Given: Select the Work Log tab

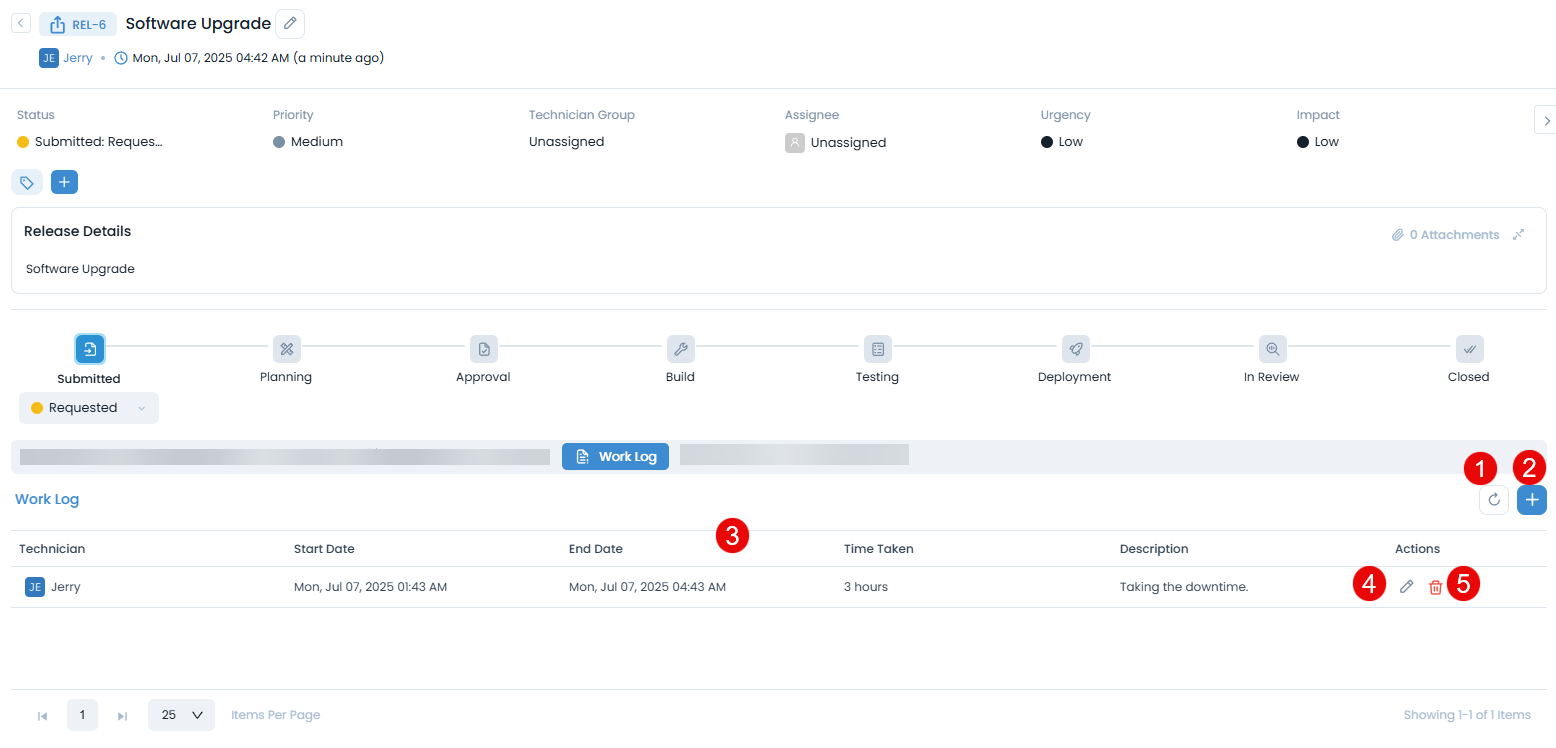Looking at the screenshot, I should click(x=615, y=457).
